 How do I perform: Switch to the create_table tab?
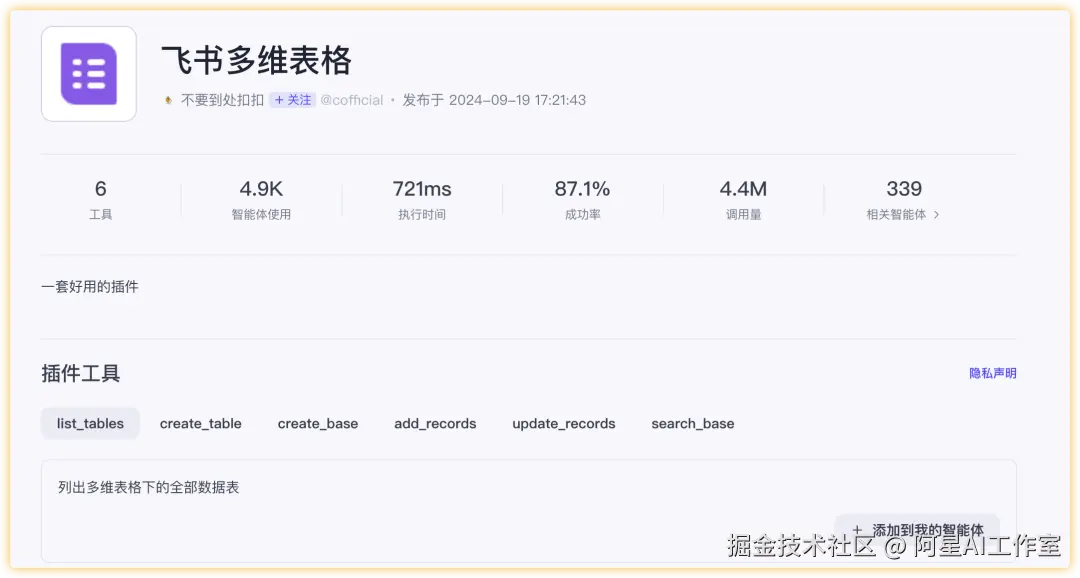click(x=200, y=424)
